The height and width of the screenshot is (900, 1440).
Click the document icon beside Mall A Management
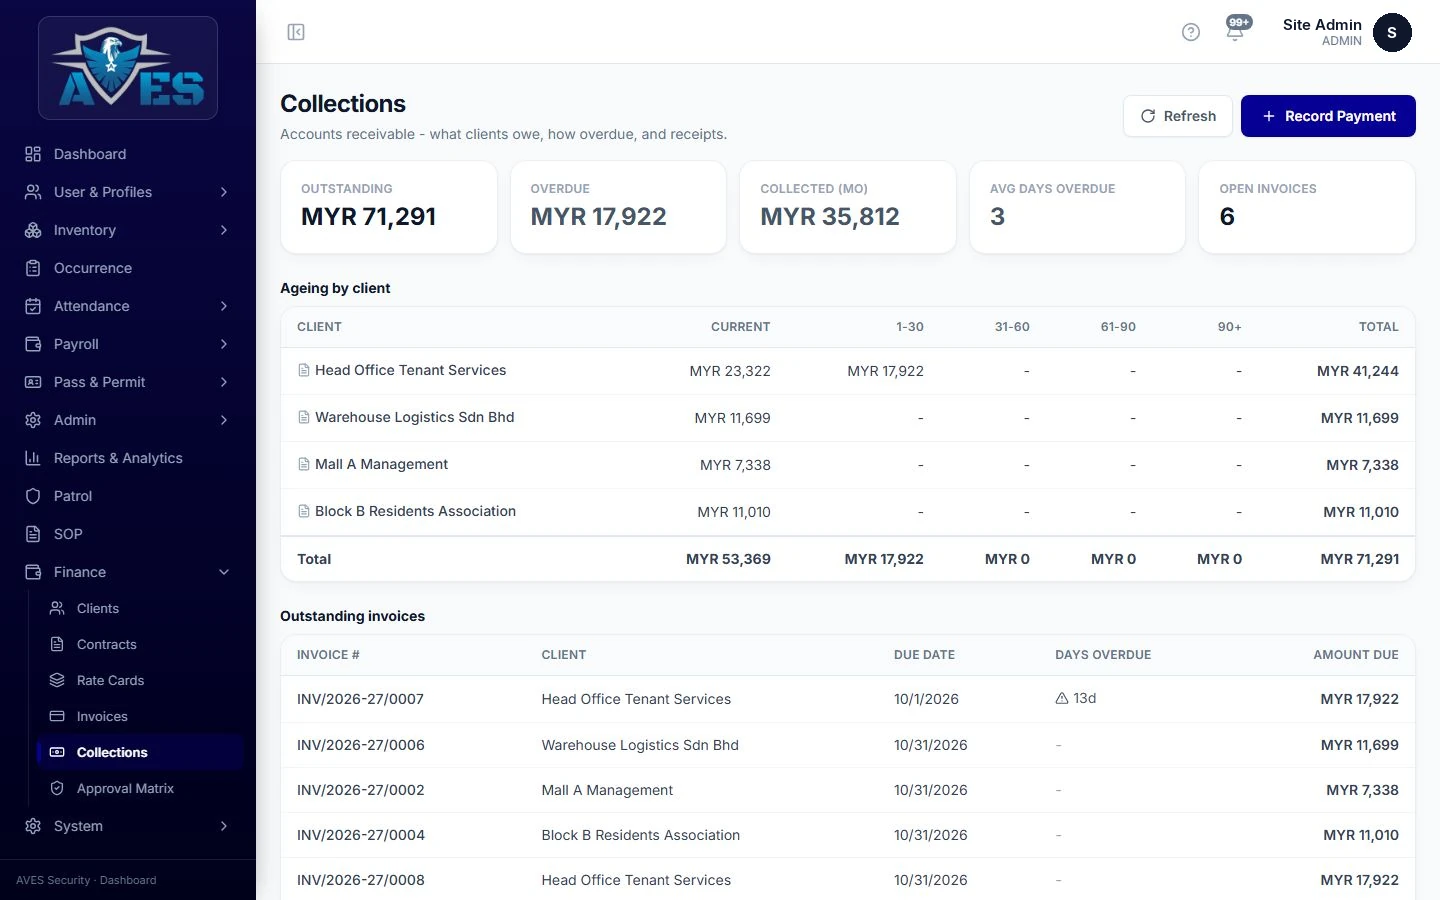pyautogui.click(x=304, y=464)
